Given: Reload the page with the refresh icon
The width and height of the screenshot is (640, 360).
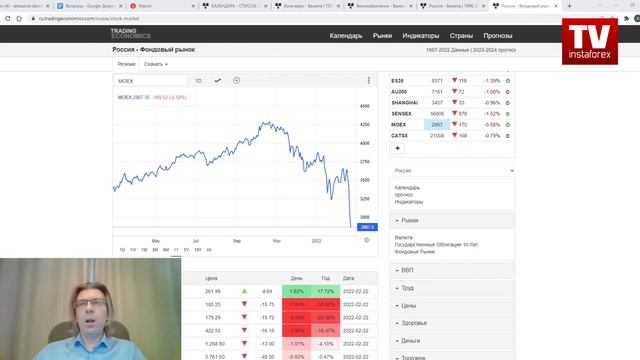Looking at the screenshot, I should pos(8,18).
